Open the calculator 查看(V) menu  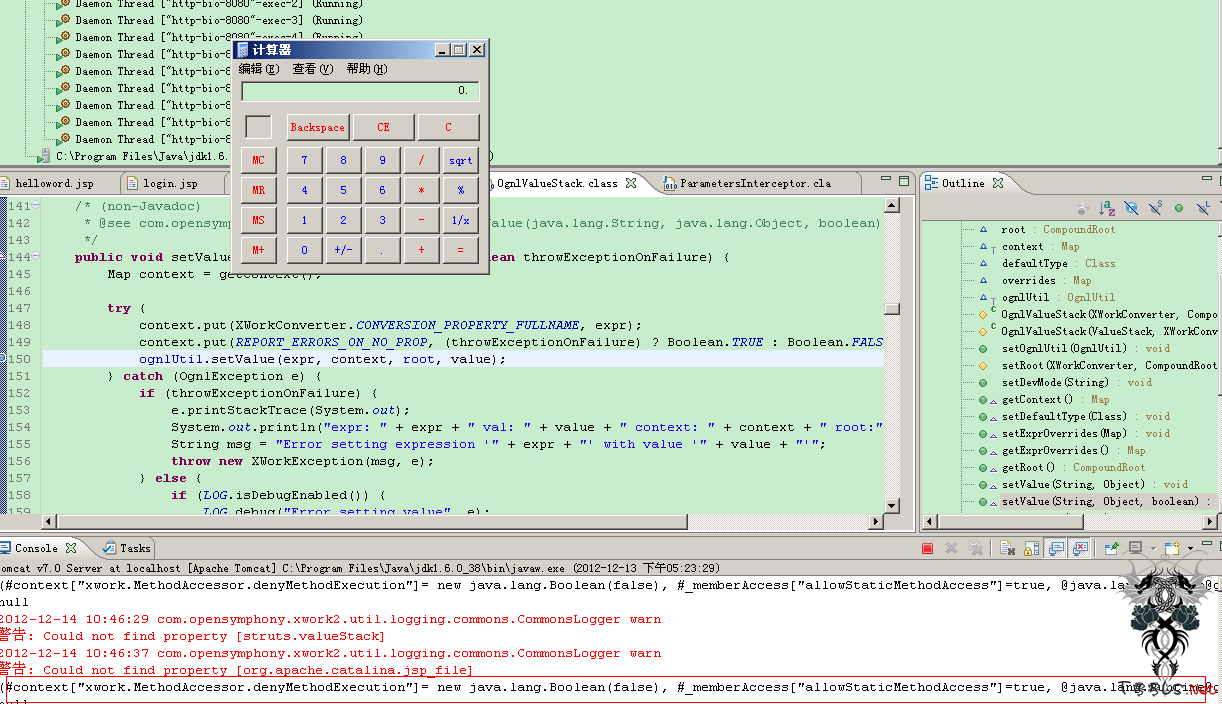(312, 69)
